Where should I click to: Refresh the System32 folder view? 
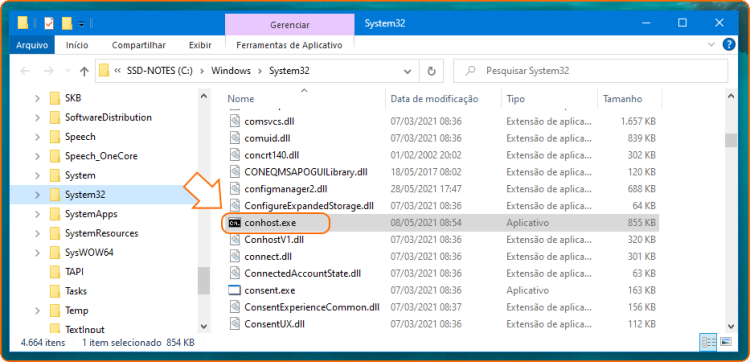(431, 71)
